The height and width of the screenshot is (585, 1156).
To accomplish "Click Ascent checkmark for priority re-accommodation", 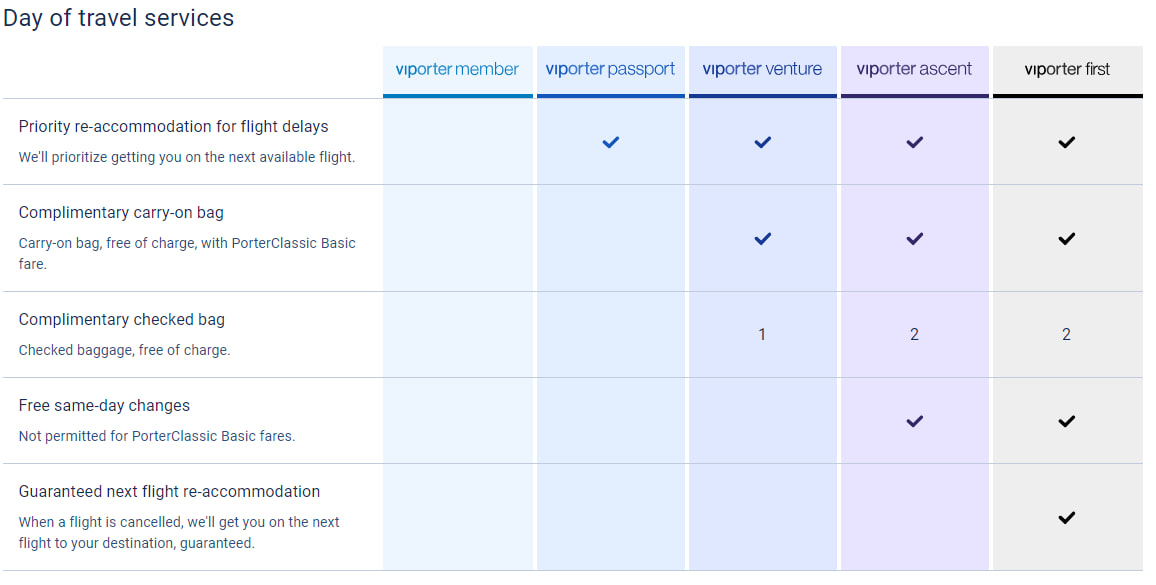I will [914, 142].
